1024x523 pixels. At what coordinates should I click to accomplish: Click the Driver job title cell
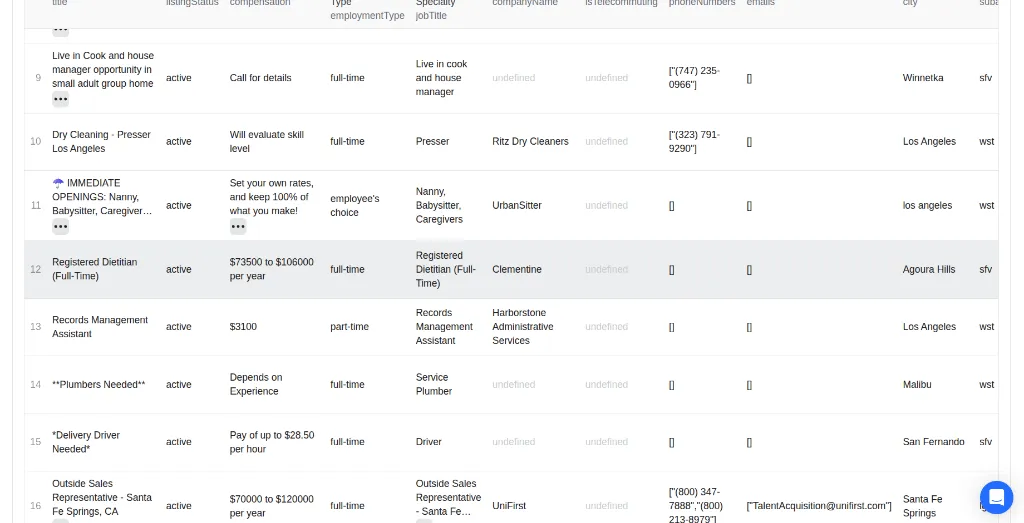click(428, 442)
